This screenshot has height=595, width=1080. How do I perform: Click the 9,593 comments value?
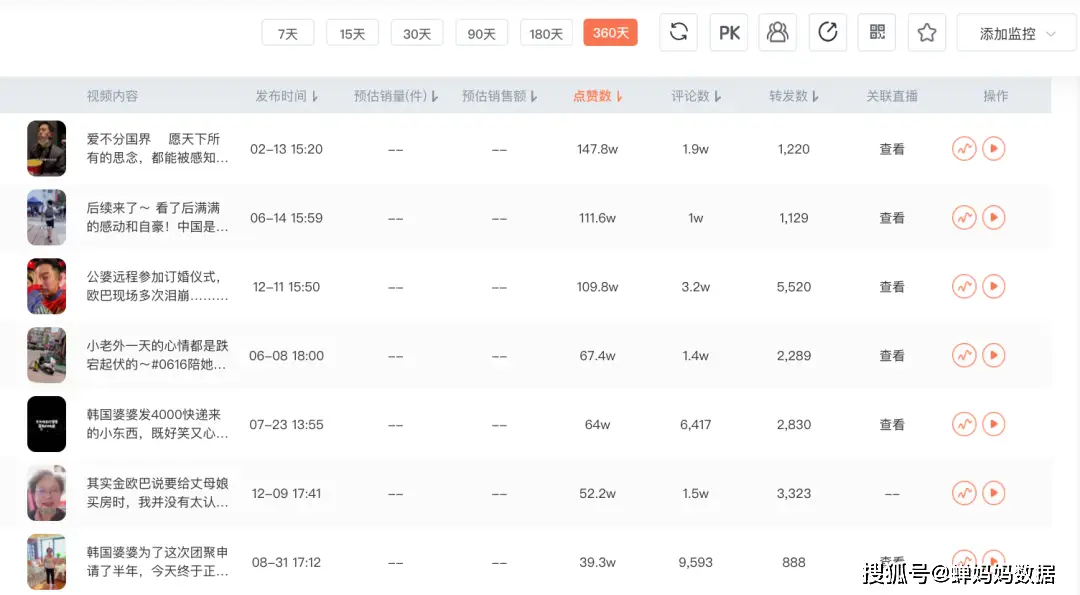696,563
